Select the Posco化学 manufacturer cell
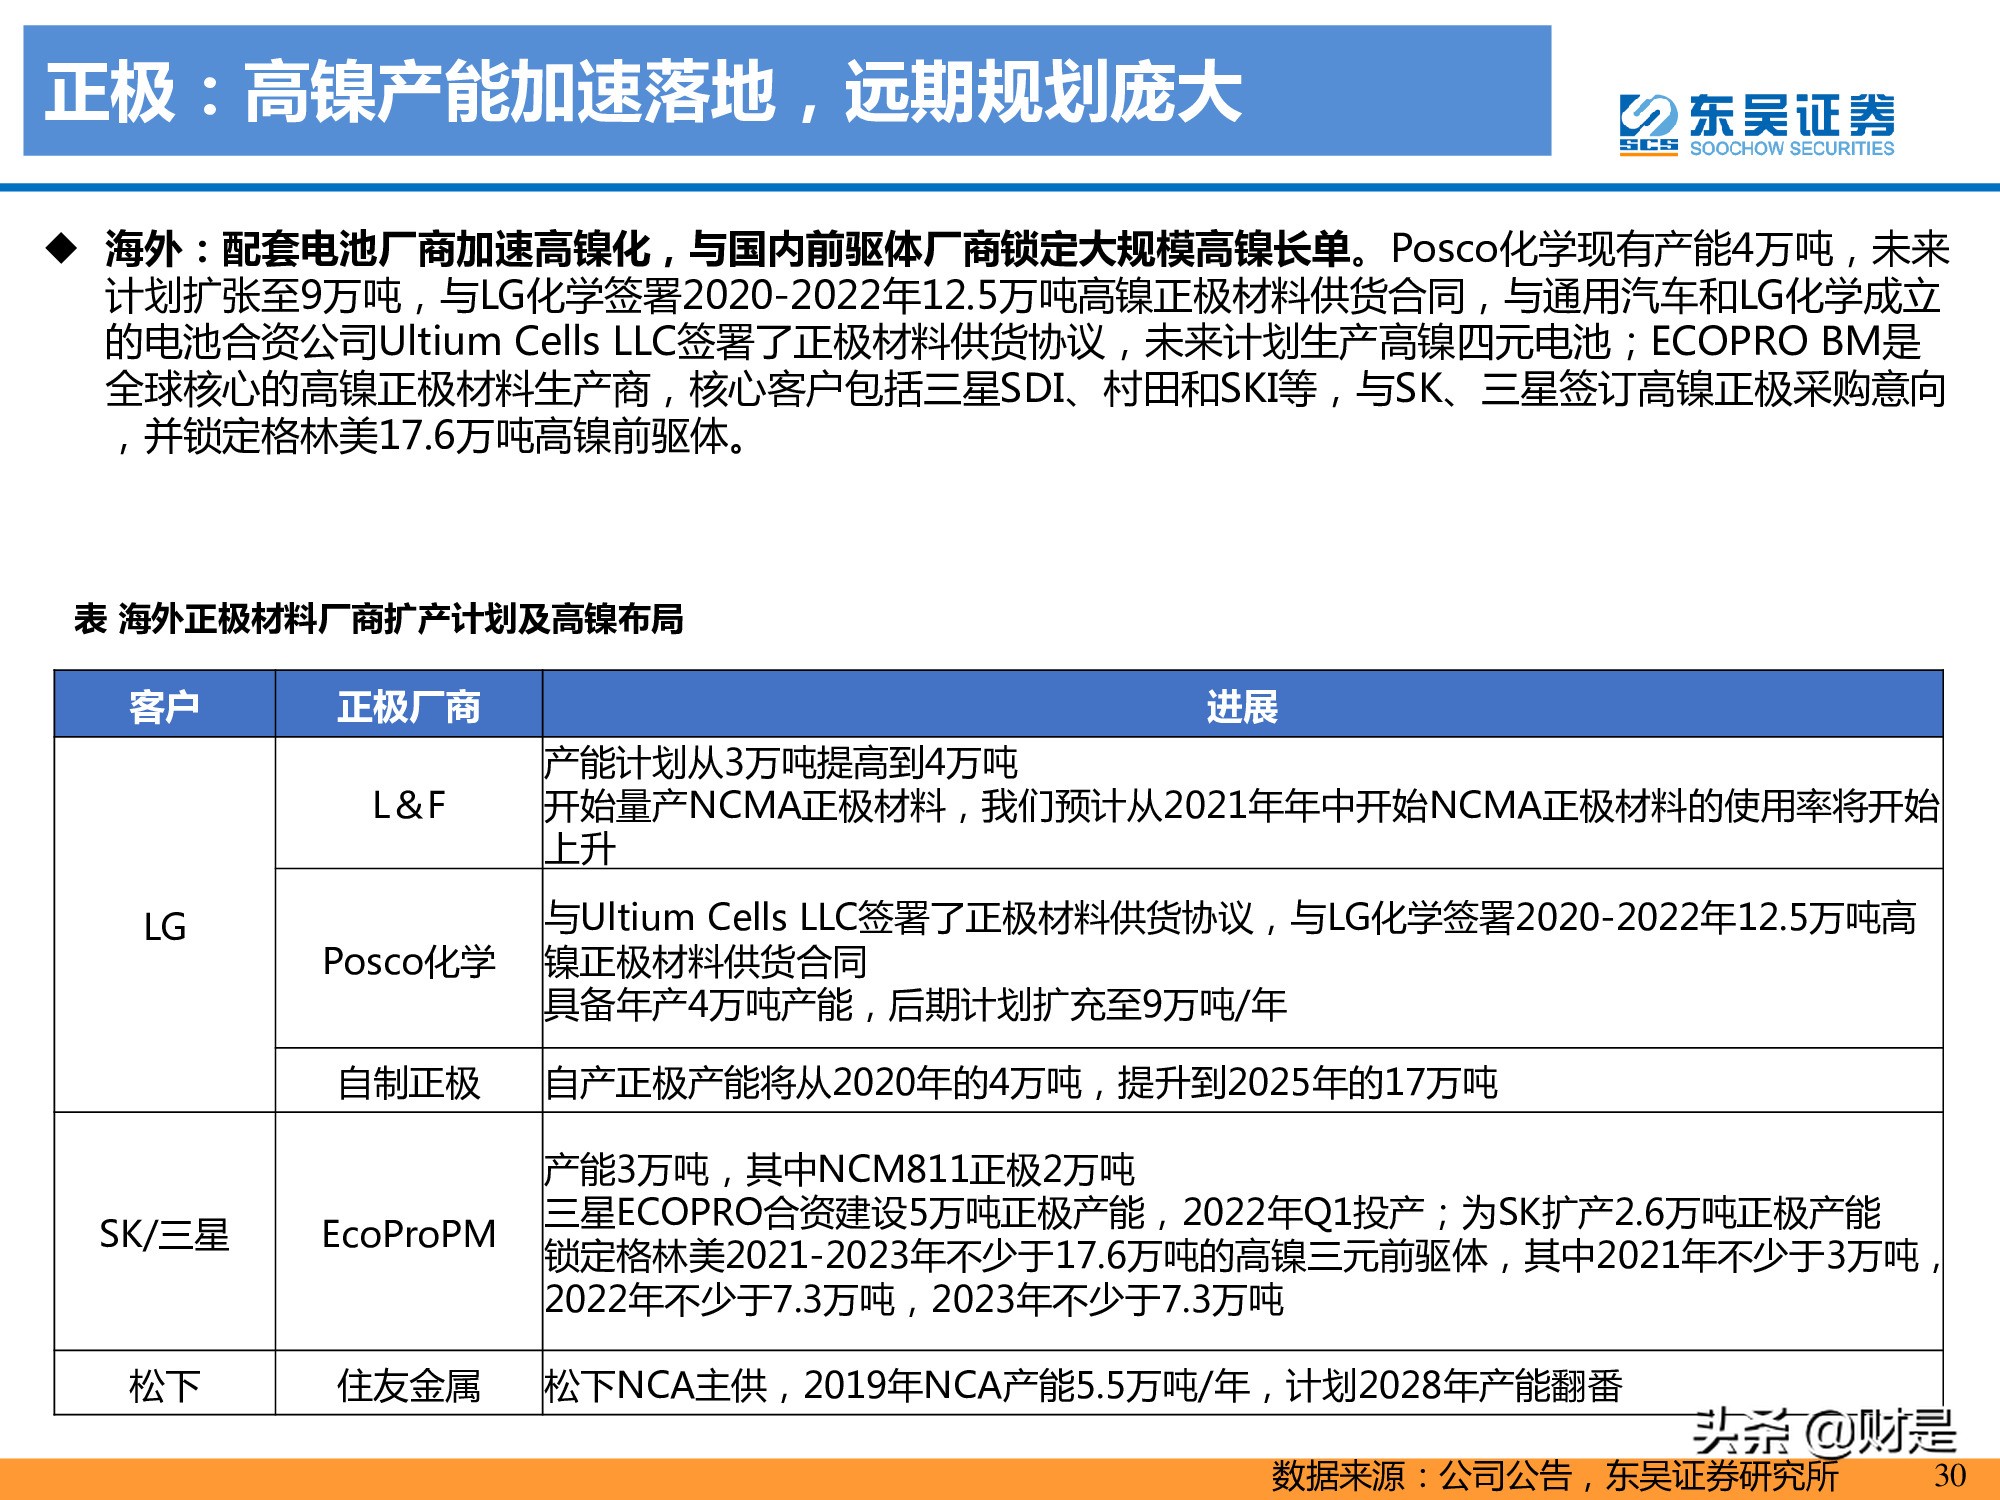Viewport: 2000px width, 1500px height. click(x=408, y=961)
